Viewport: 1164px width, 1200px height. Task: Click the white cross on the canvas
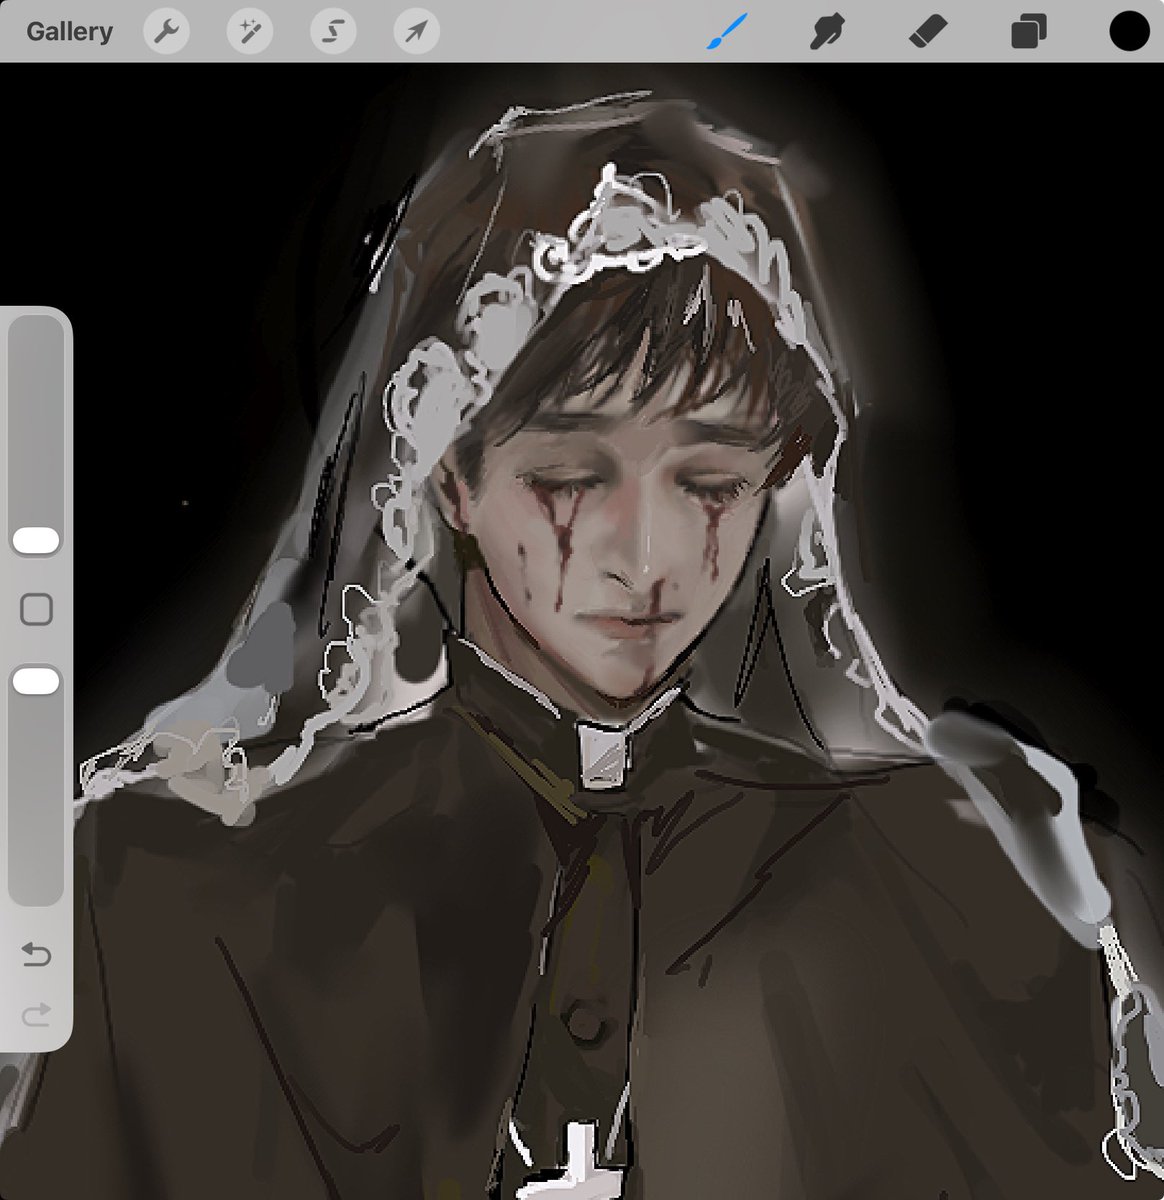click(x=578, y=1164)
